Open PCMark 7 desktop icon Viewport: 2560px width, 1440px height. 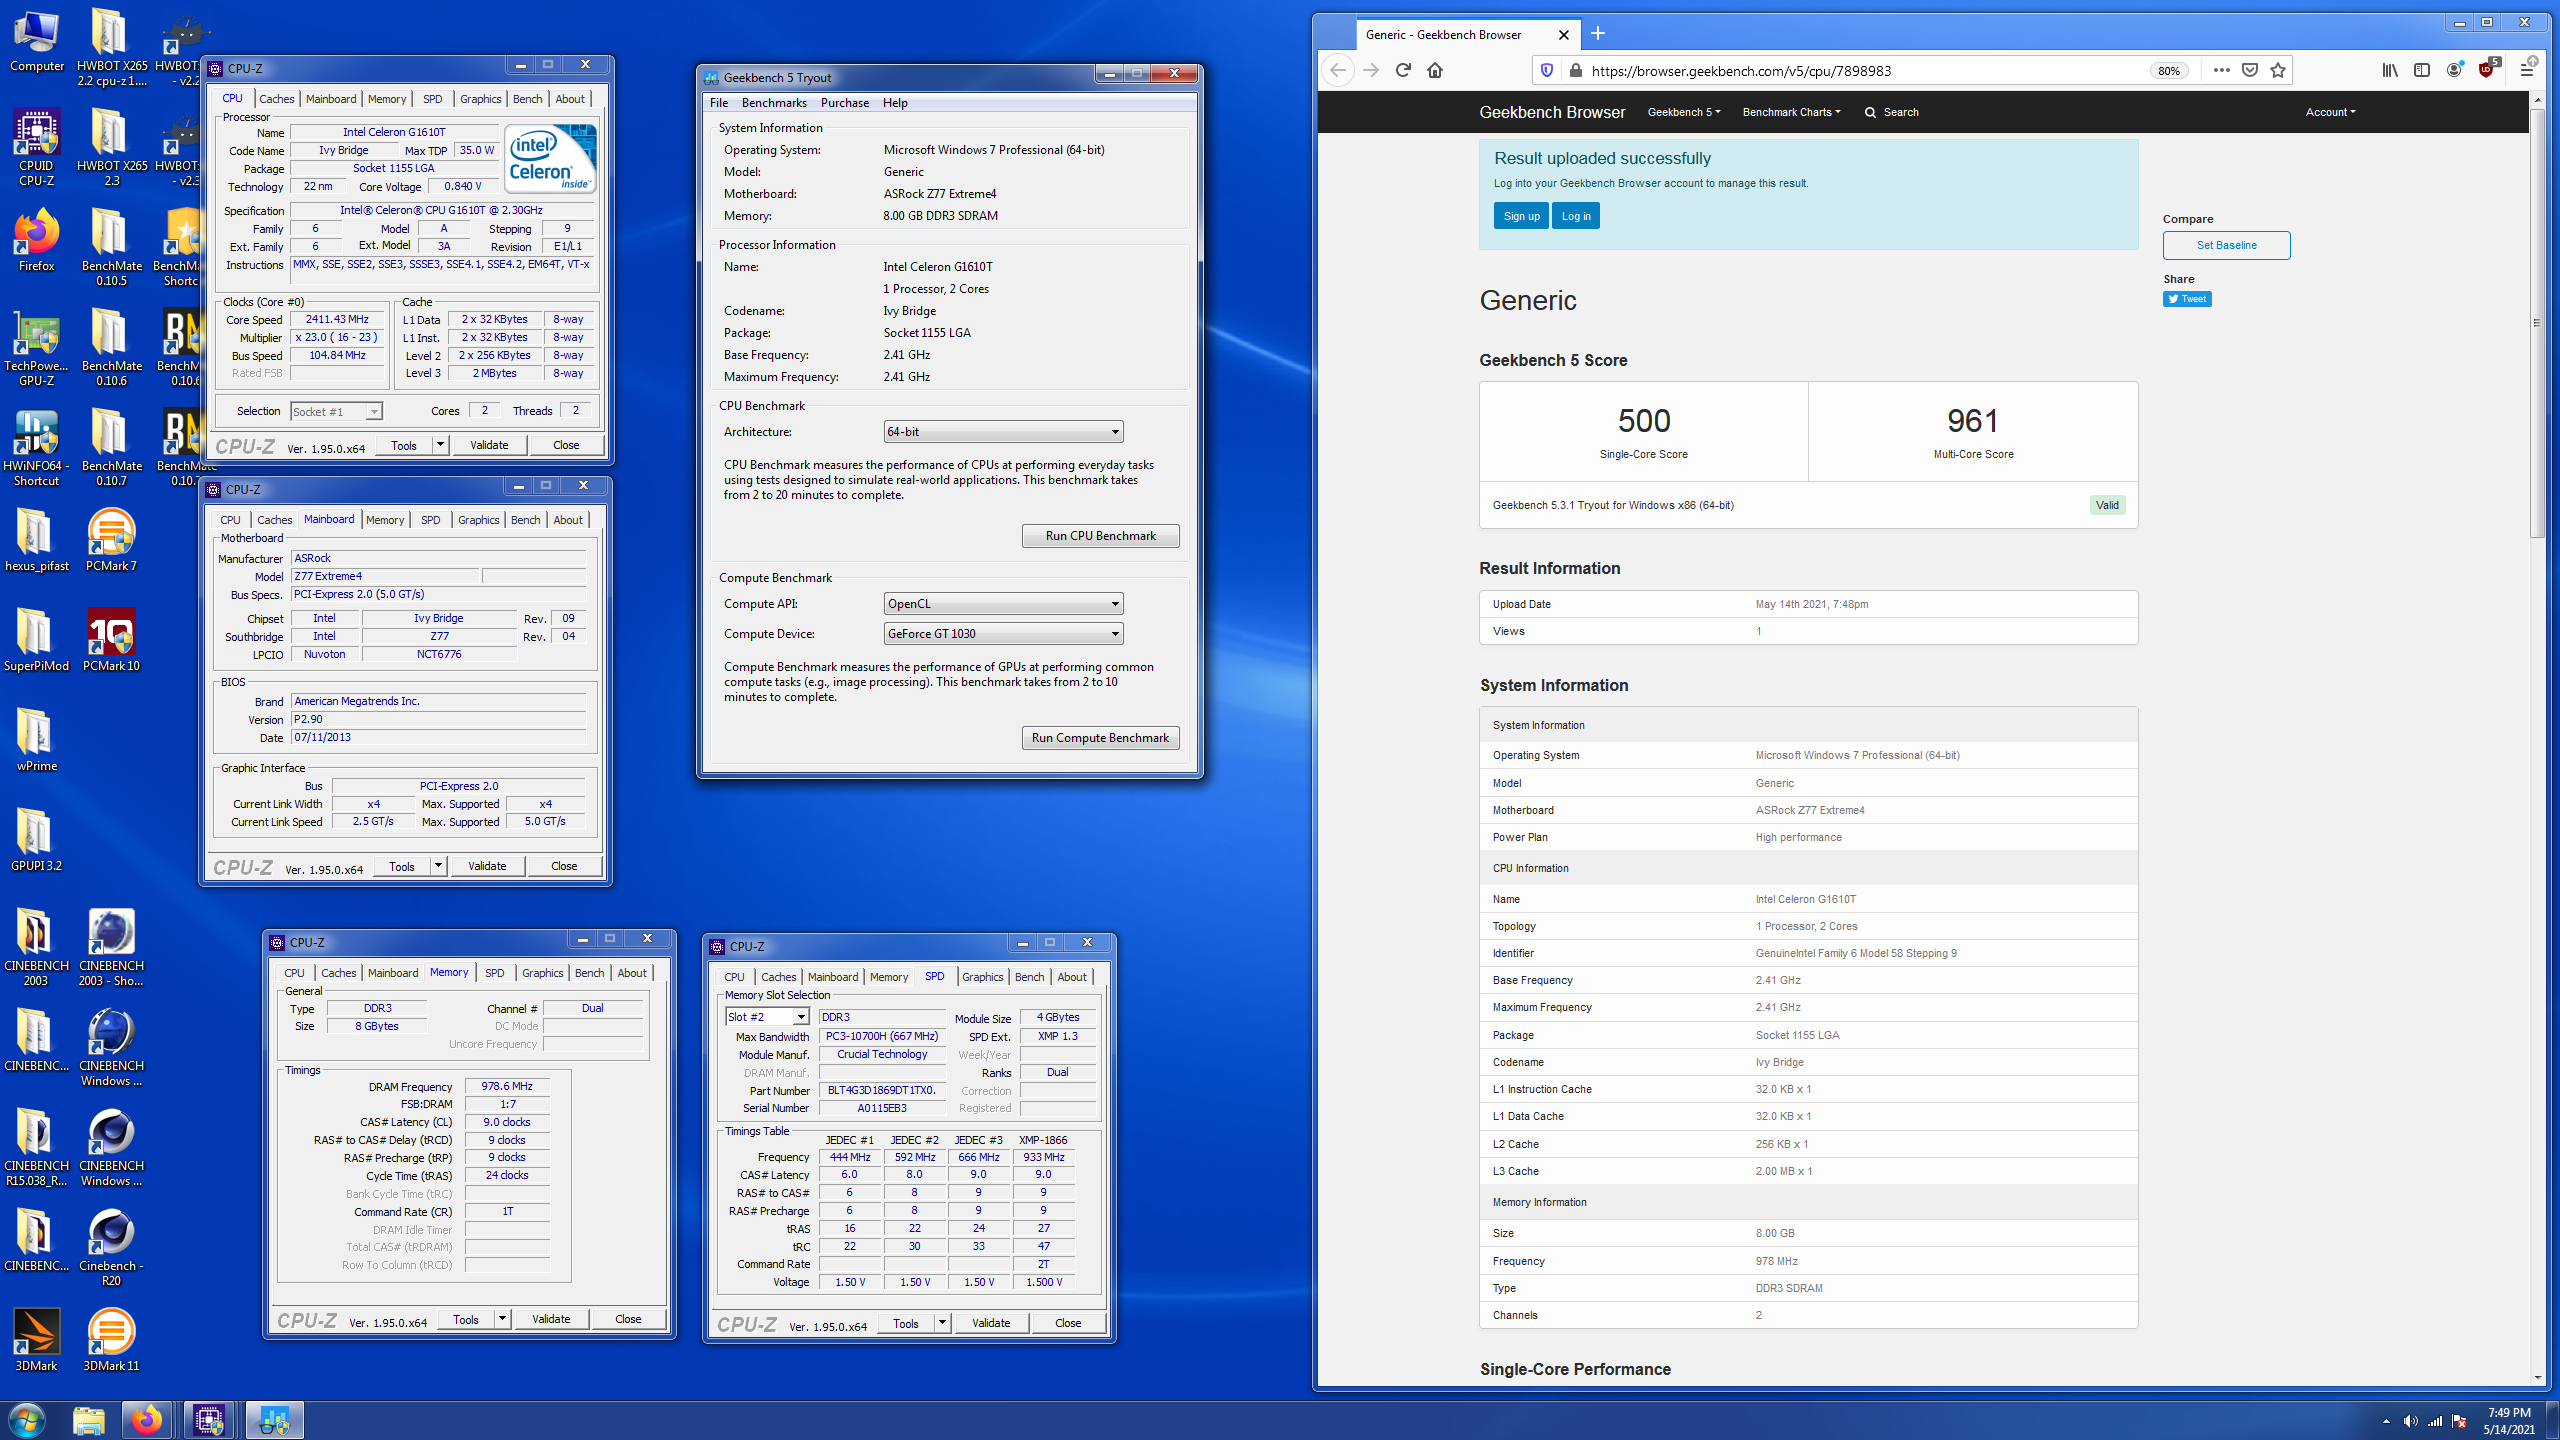[x=111, y=540]
